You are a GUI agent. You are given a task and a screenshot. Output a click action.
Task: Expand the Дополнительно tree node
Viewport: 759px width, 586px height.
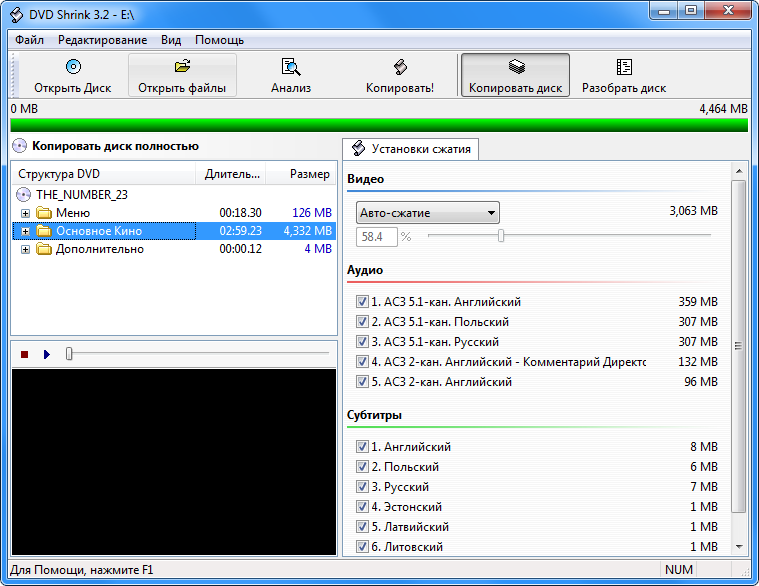[x=25, y=250]
